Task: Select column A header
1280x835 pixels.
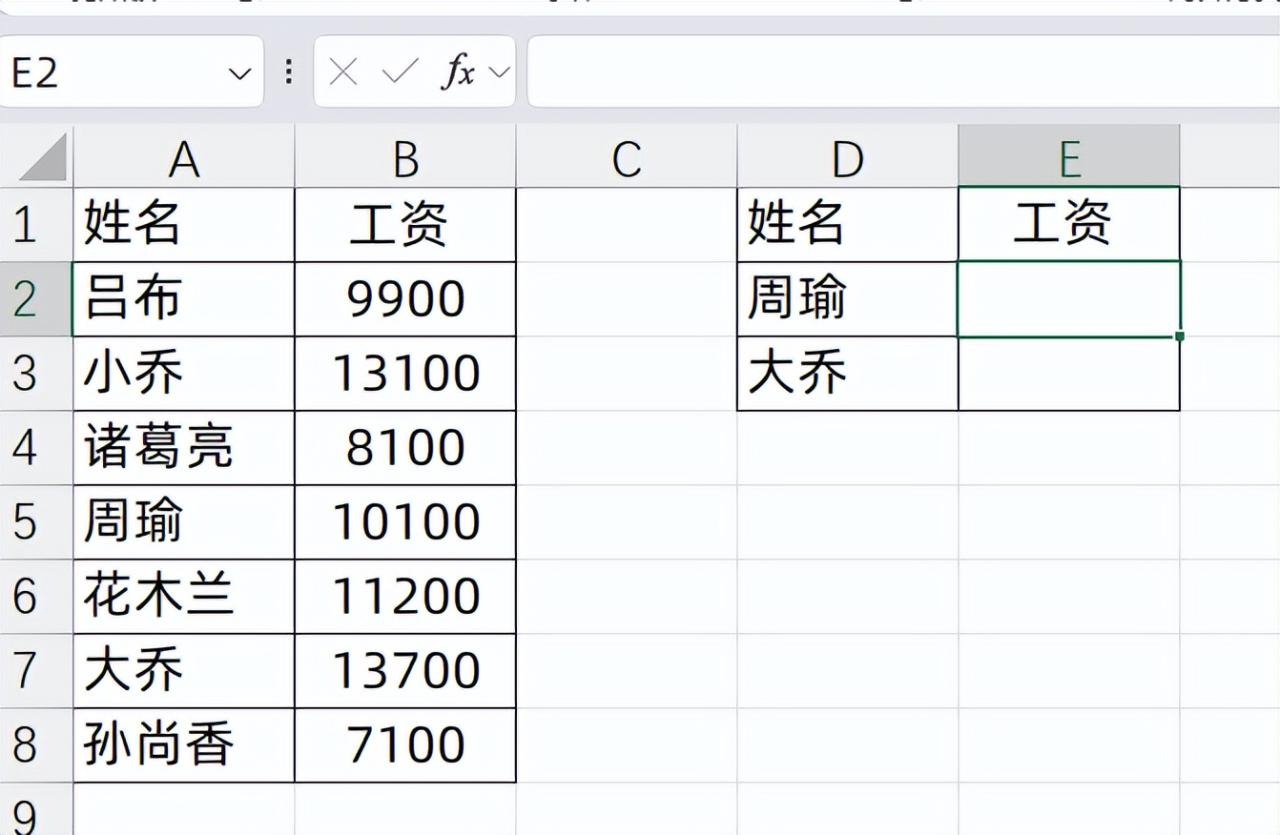Action: point(184,157)
